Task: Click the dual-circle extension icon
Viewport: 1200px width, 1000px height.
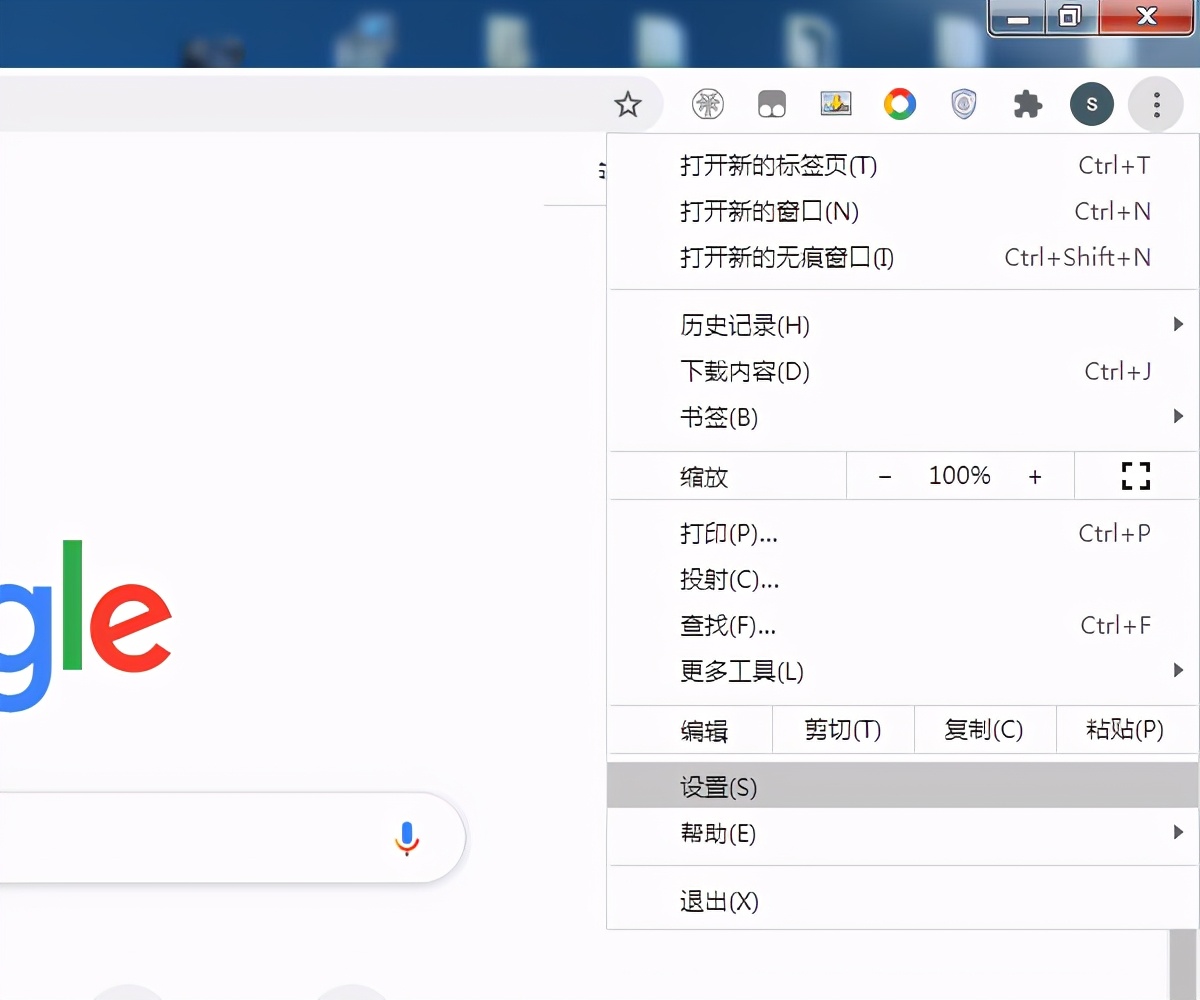Action: [x=772, y=103]
